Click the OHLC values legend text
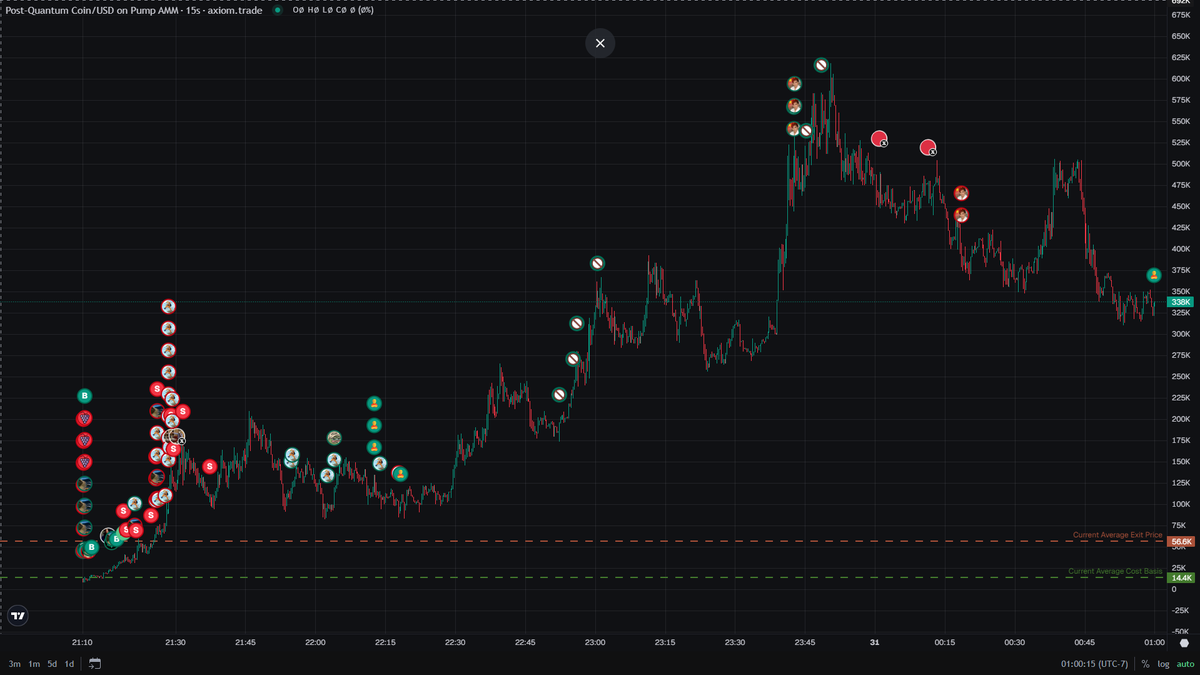Screen dimensions: 1200x675 331,10
